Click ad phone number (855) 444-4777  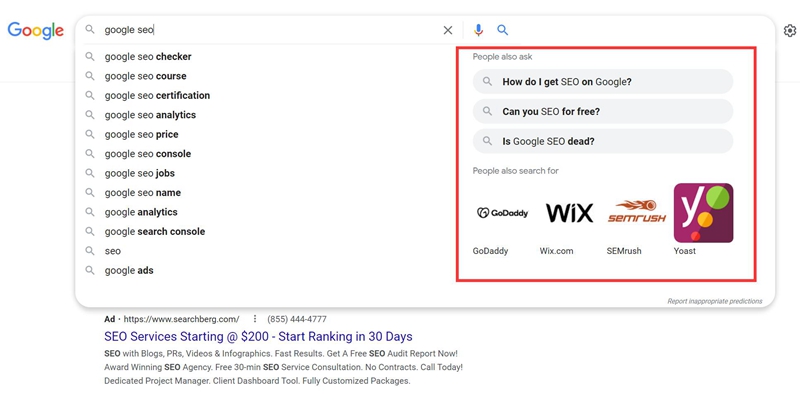tap(297, 319)
